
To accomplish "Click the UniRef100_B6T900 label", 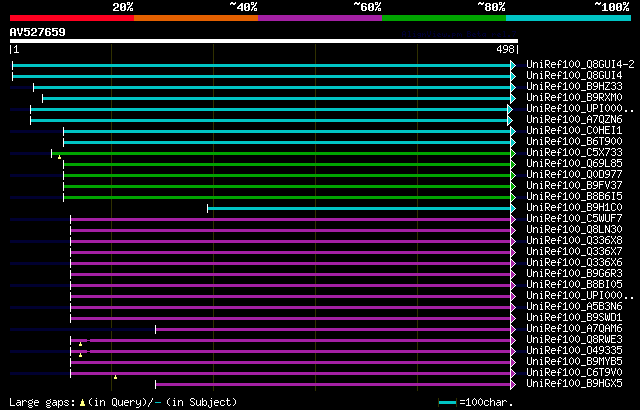I will pyautogui.click(x=574, y=142).
